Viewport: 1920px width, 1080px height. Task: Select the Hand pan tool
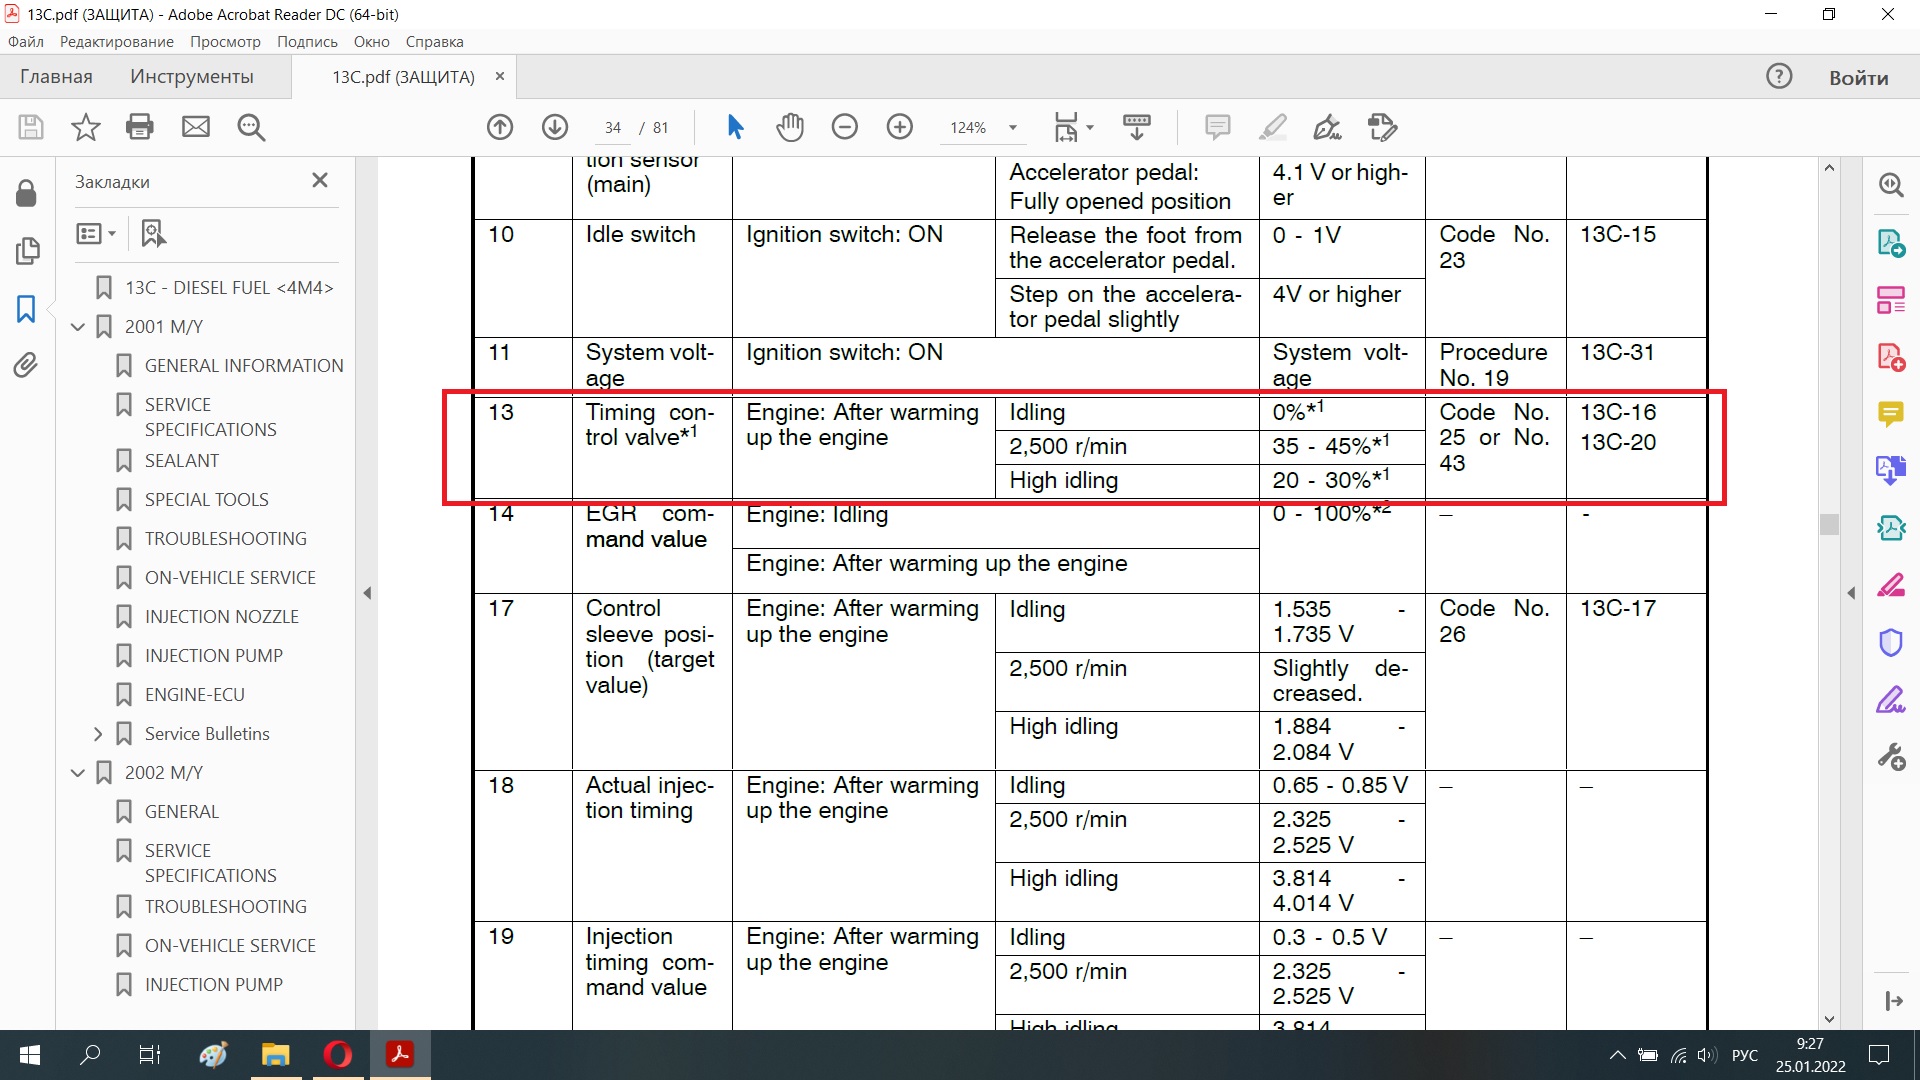coord(790,127)
